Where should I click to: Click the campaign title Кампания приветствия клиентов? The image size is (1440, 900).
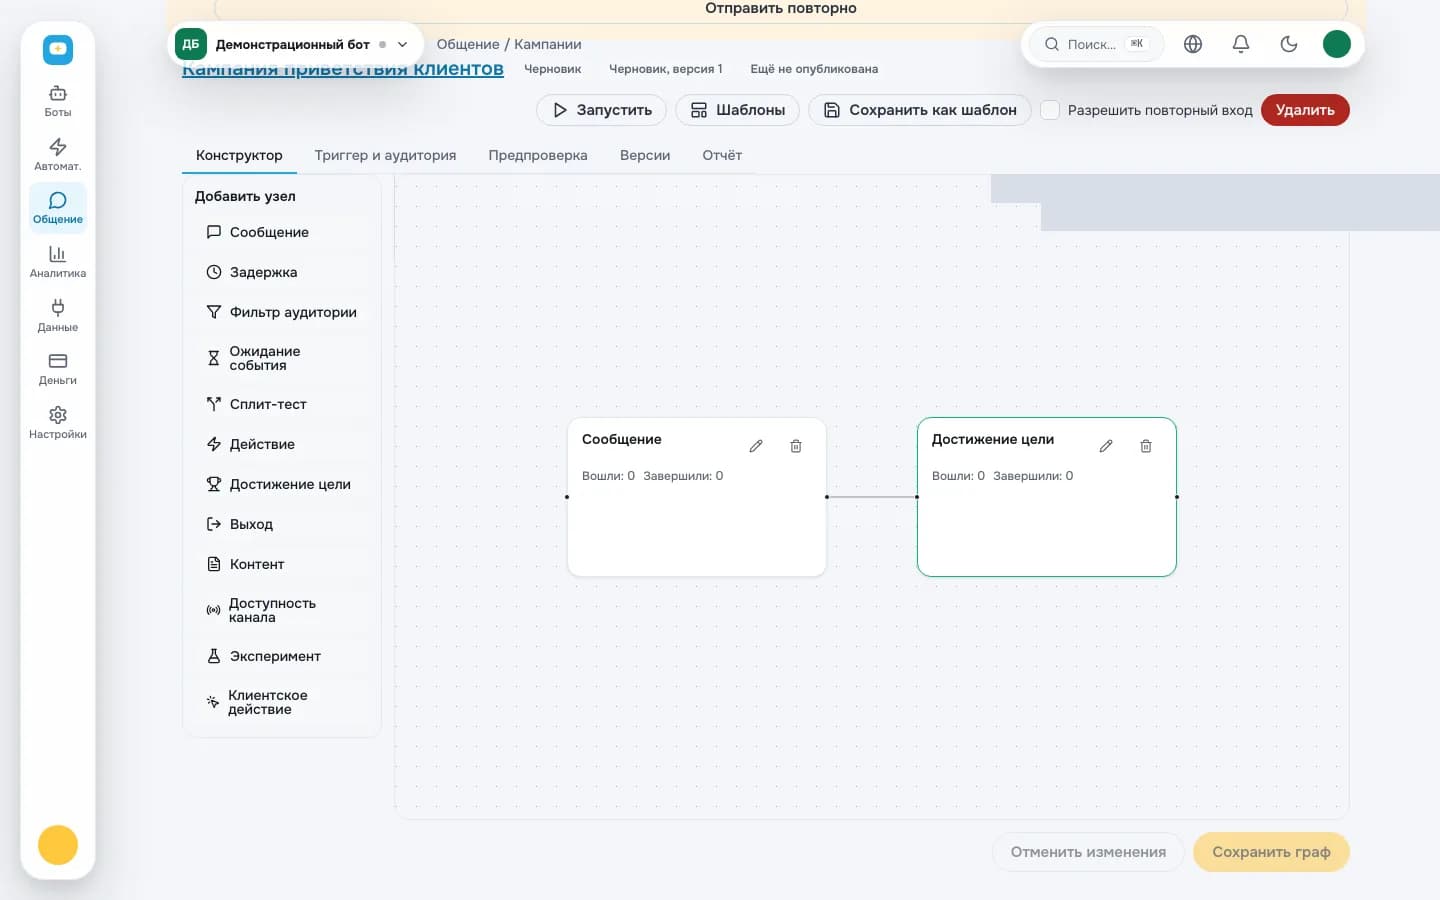(x=343, y=69)
